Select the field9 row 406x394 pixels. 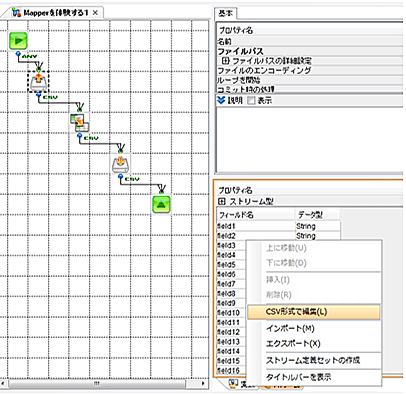[231, 303]
